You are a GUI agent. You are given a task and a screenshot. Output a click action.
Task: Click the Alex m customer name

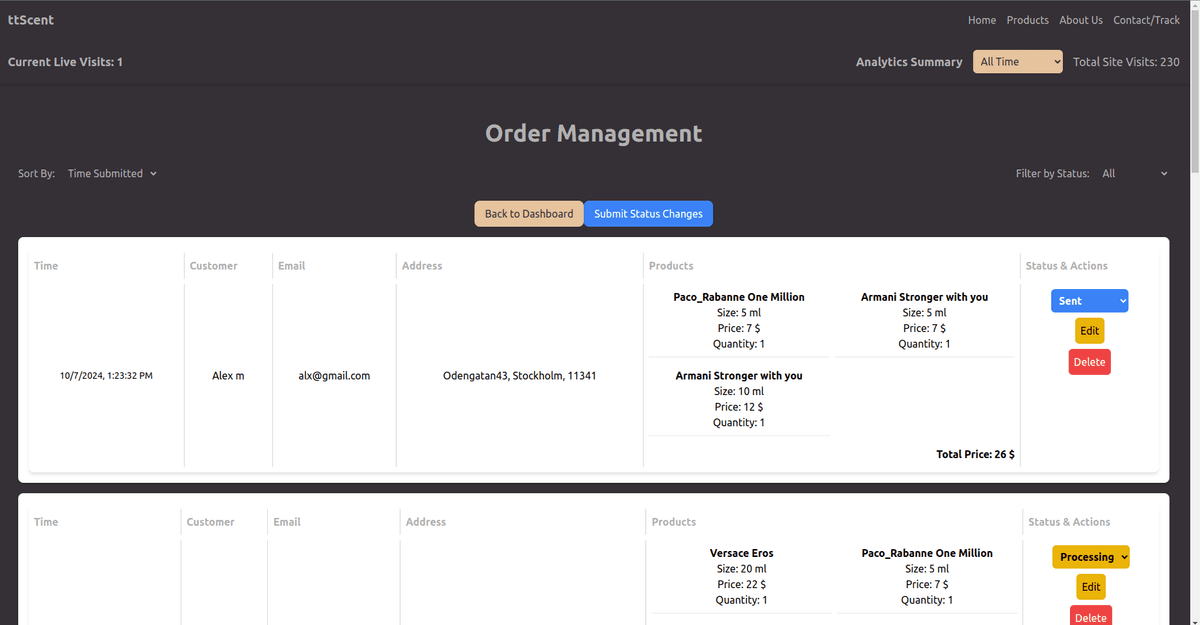coord(228,376)
